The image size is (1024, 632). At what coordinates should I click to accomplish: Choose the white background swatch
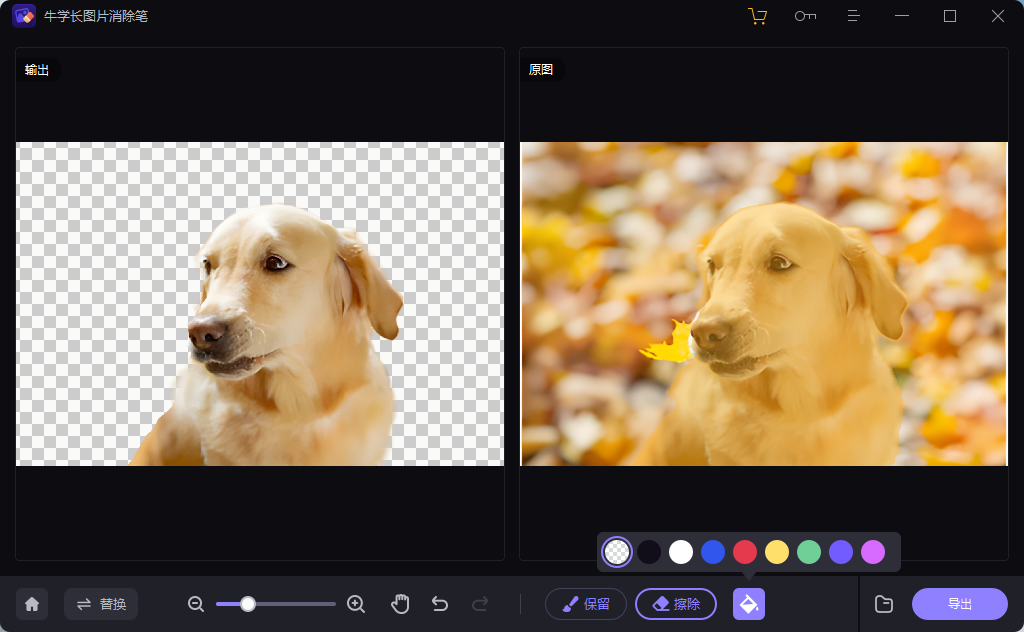pyautogui.click(x=681, y=552)
